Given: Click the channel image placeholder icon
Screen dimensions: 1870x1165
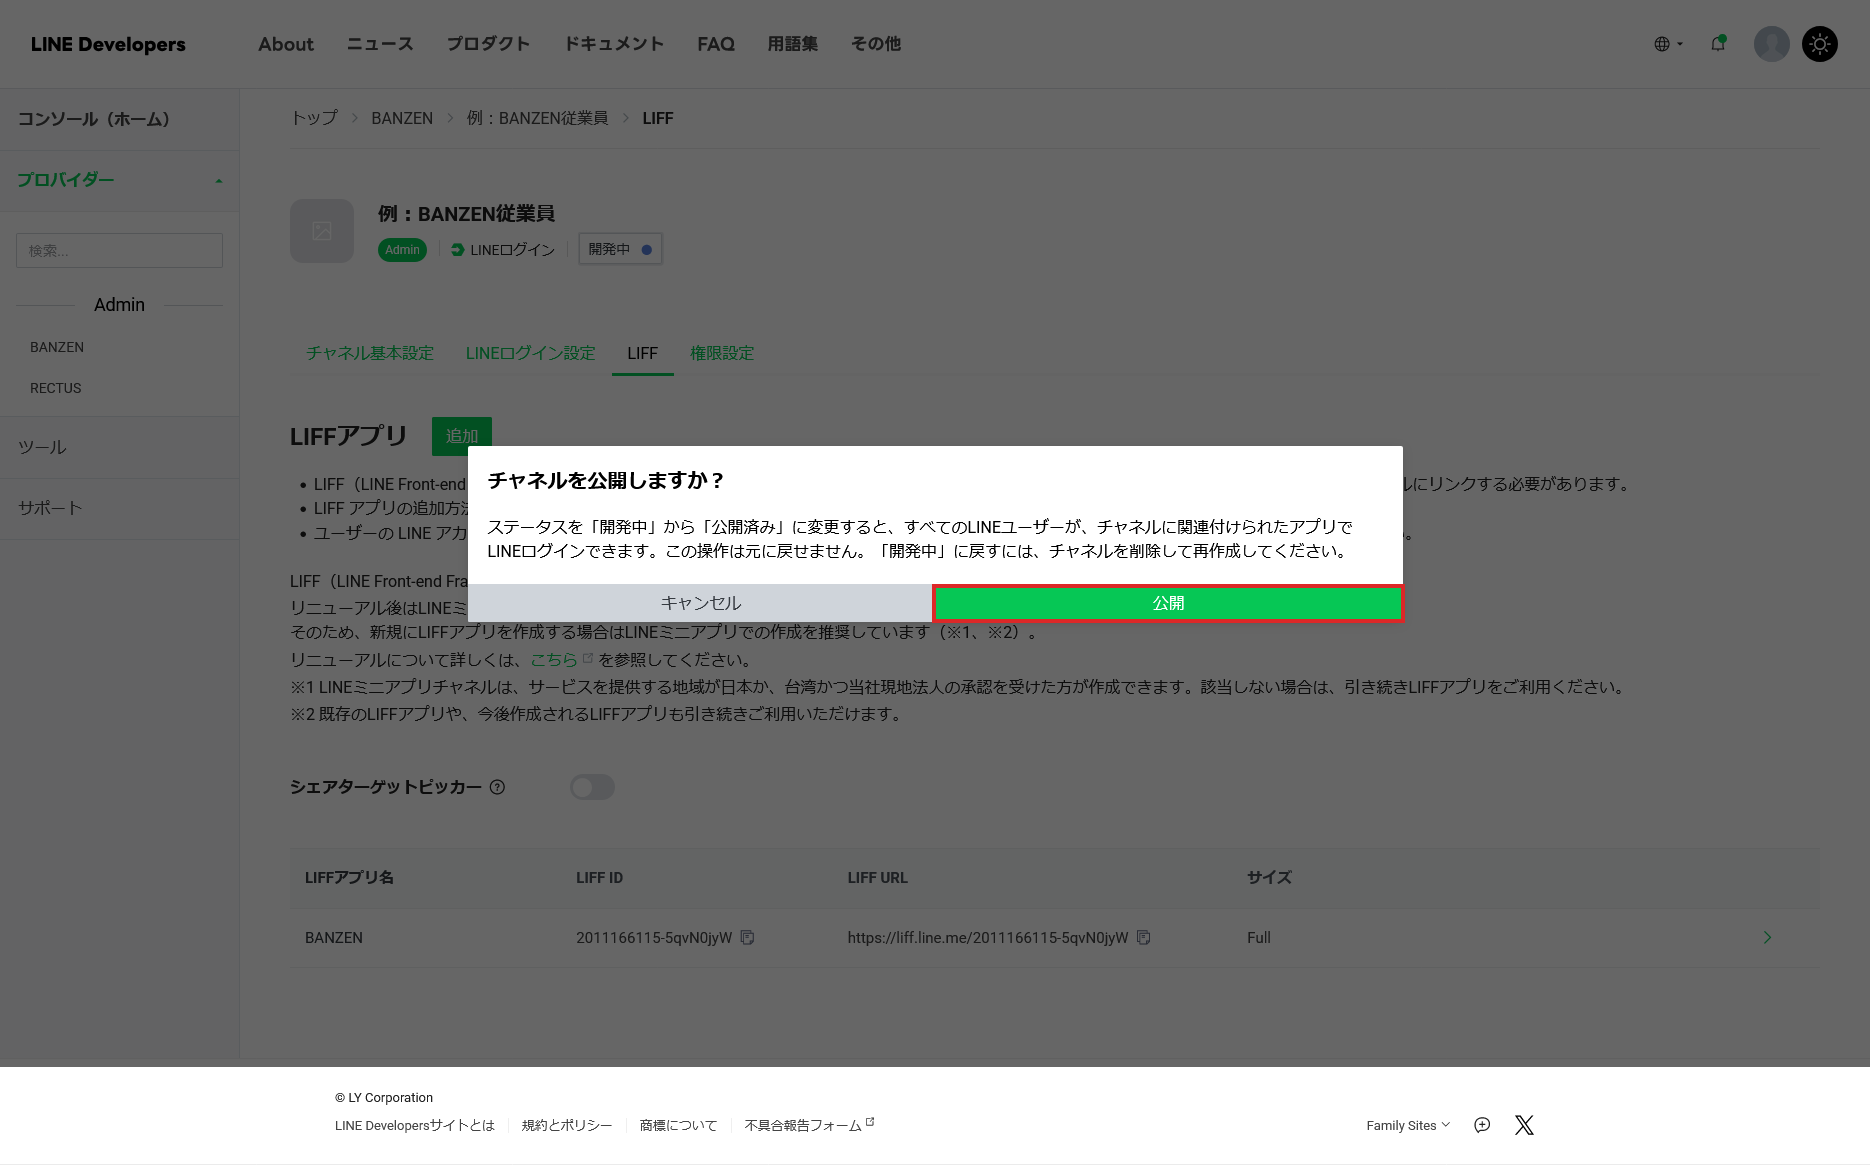Looking at the screenshot, I should tap(322, 231).
